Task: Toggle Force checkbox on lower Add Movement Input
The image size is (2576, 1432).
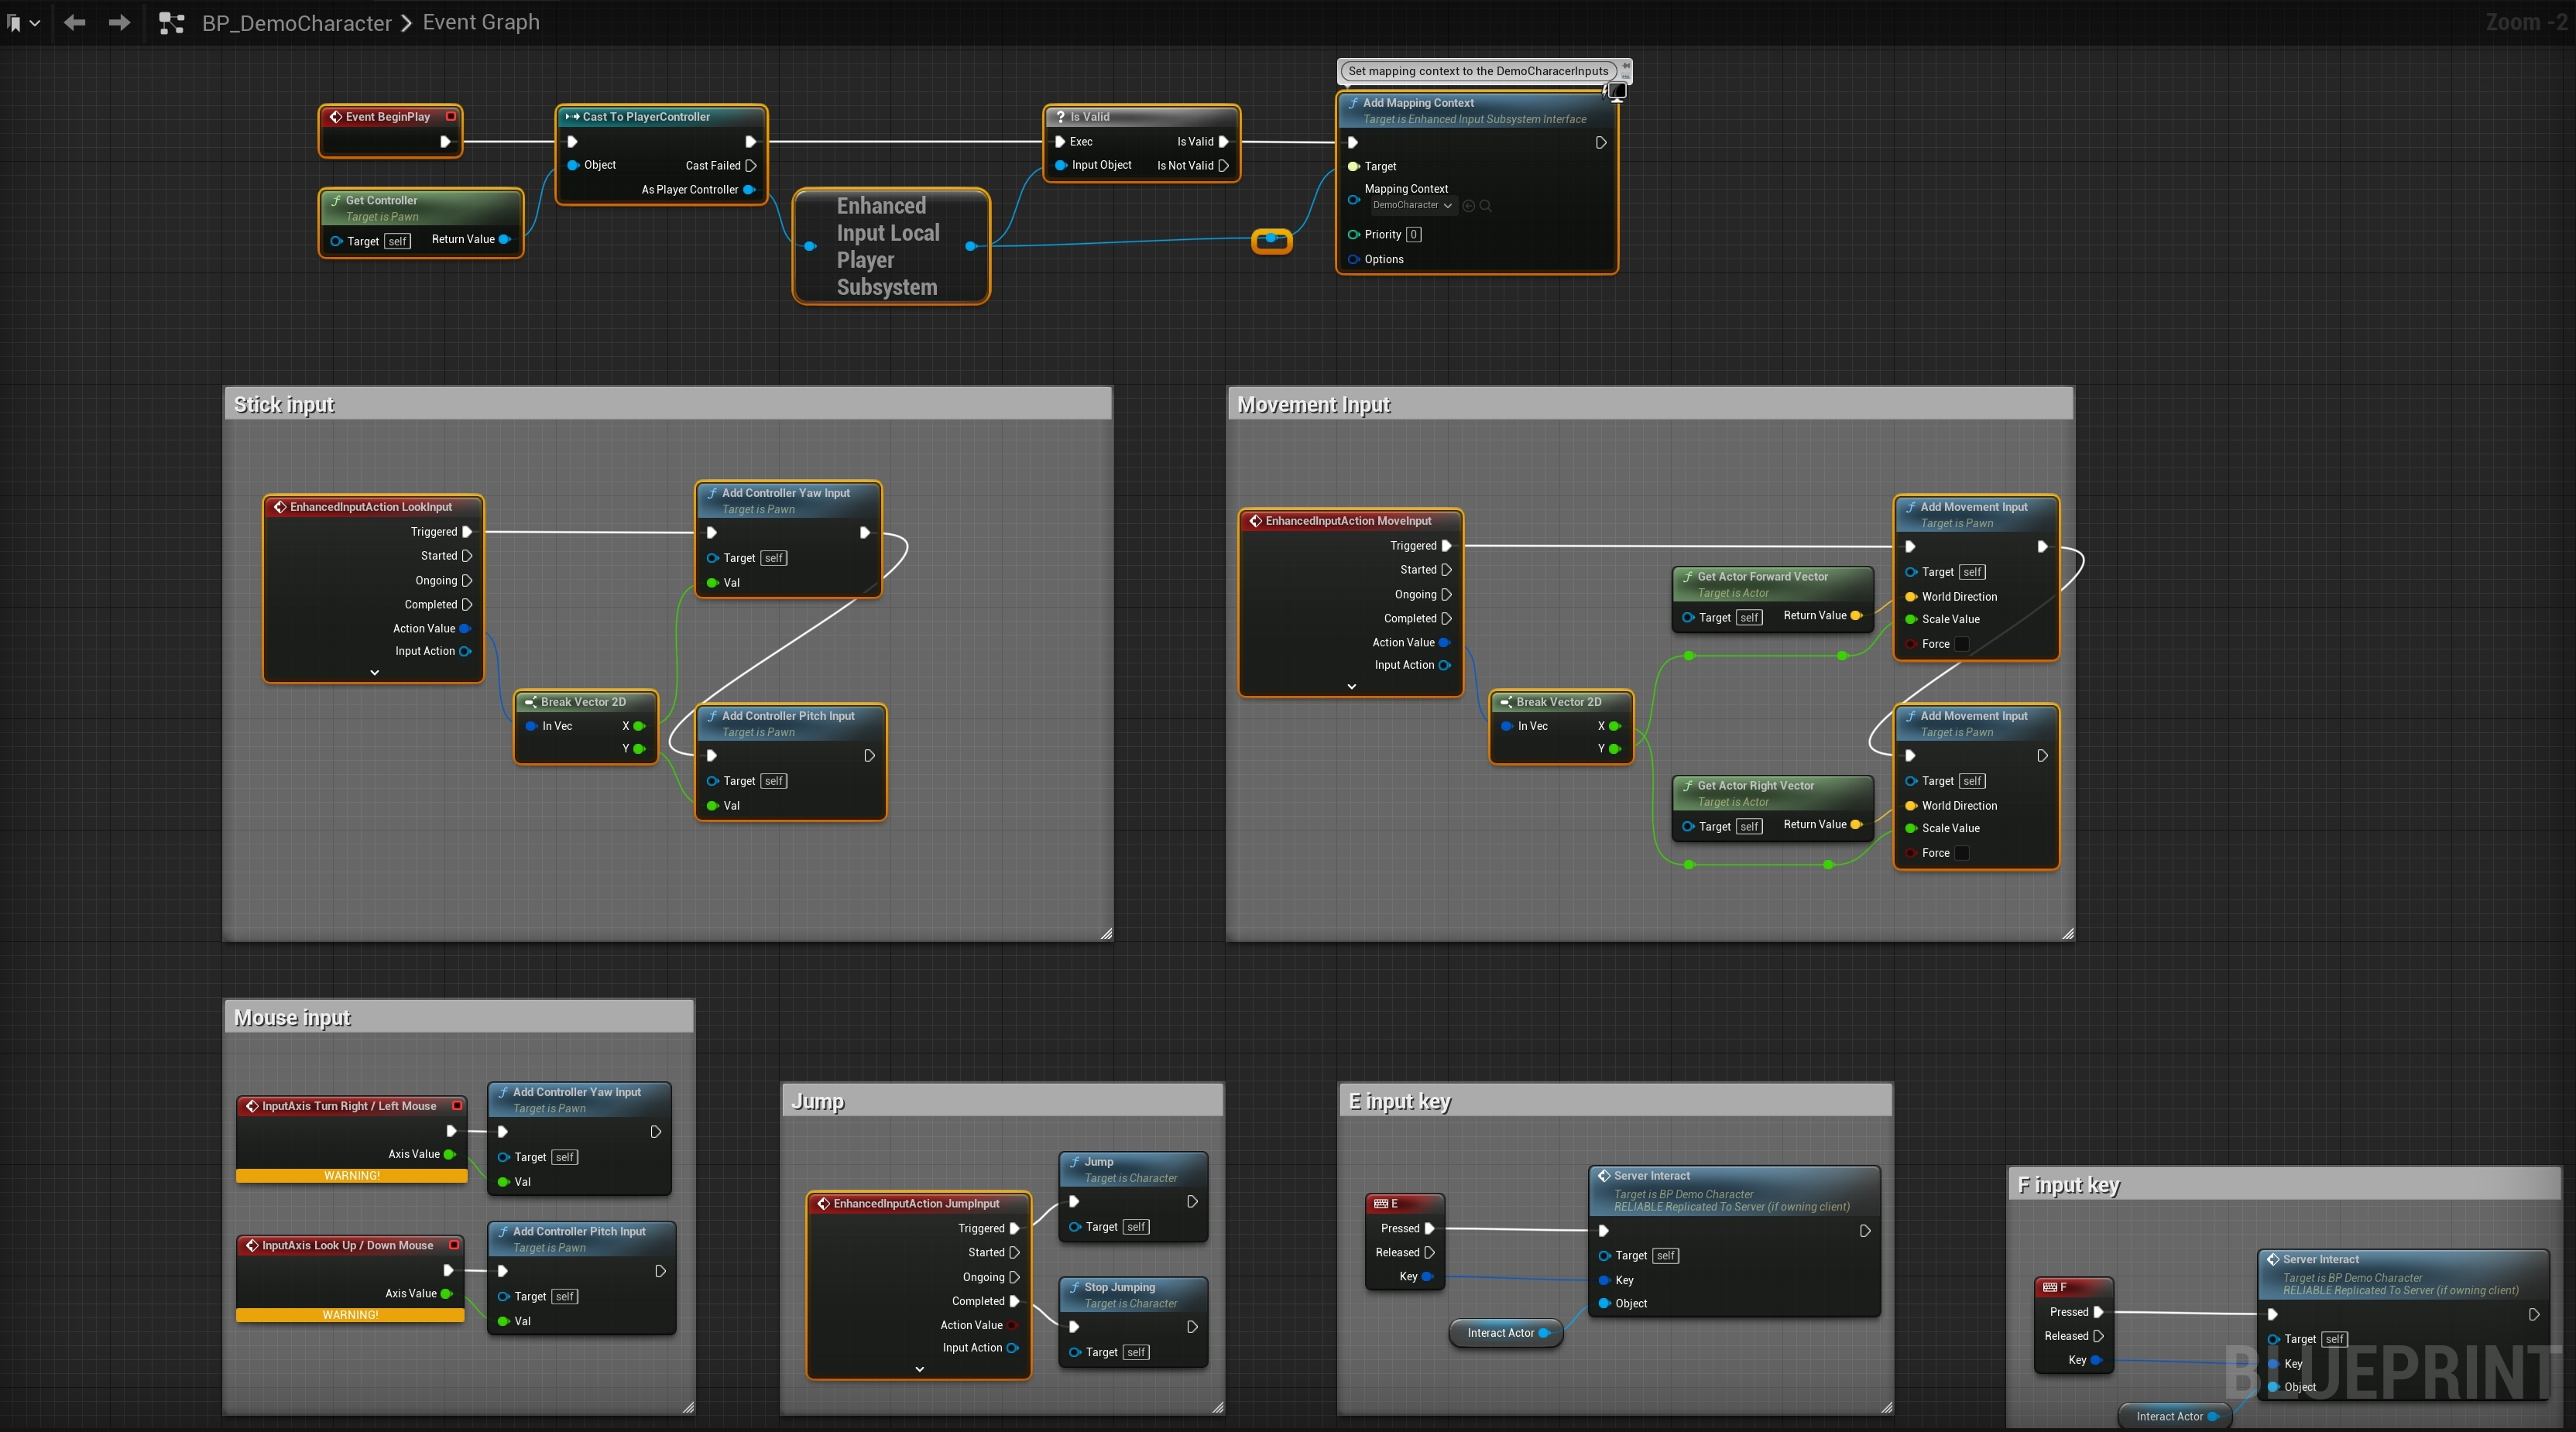Action: [x=1961, y=853]
